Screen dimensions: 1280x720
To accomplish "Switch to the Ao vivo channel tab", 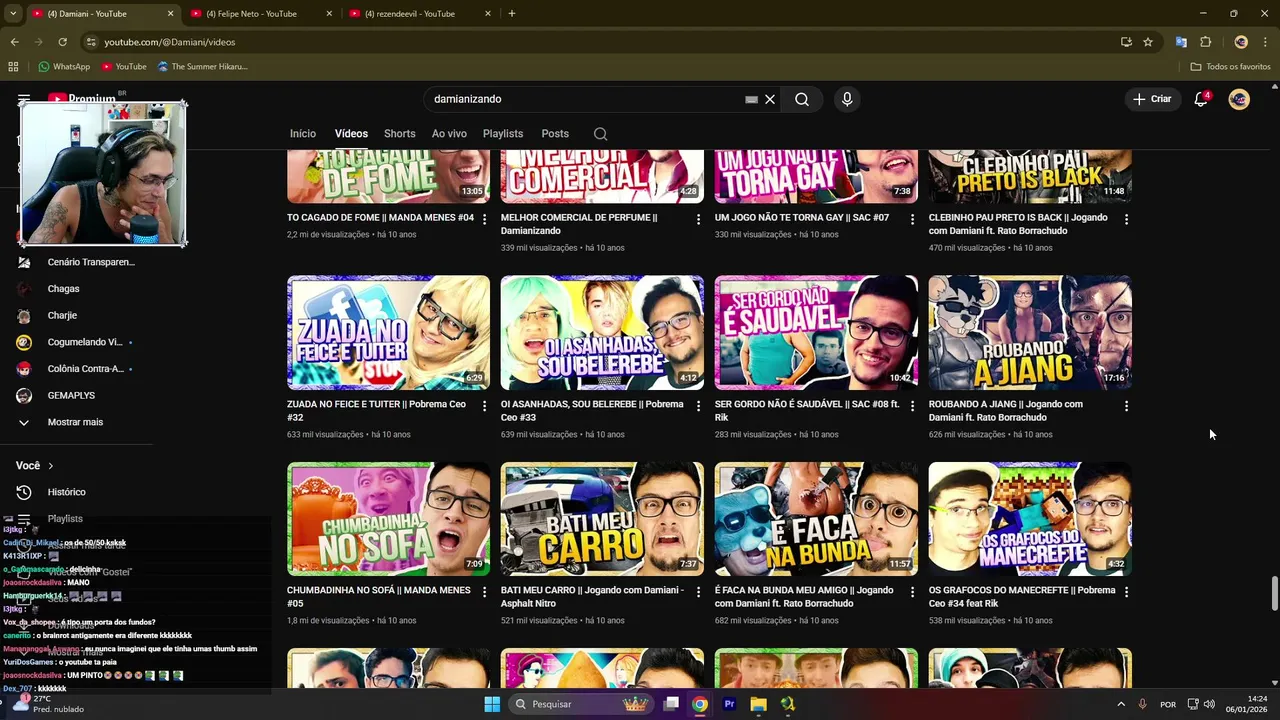I will point(449,134).
